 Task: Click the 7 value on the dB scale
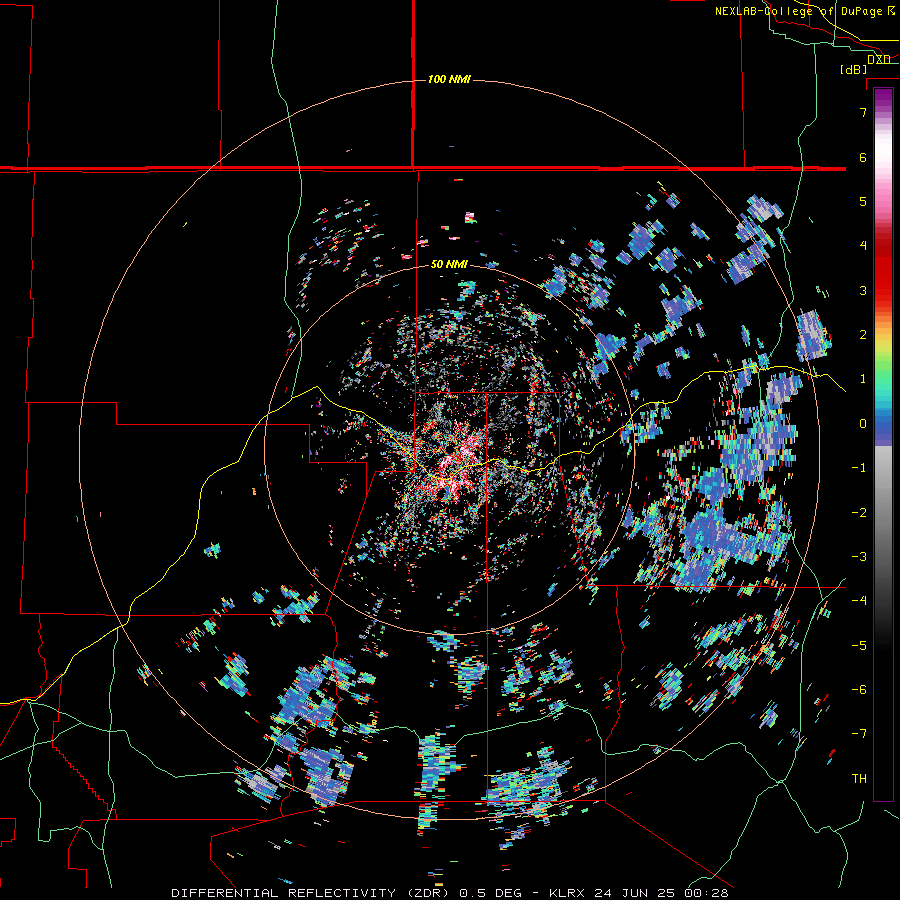[863, 112]
